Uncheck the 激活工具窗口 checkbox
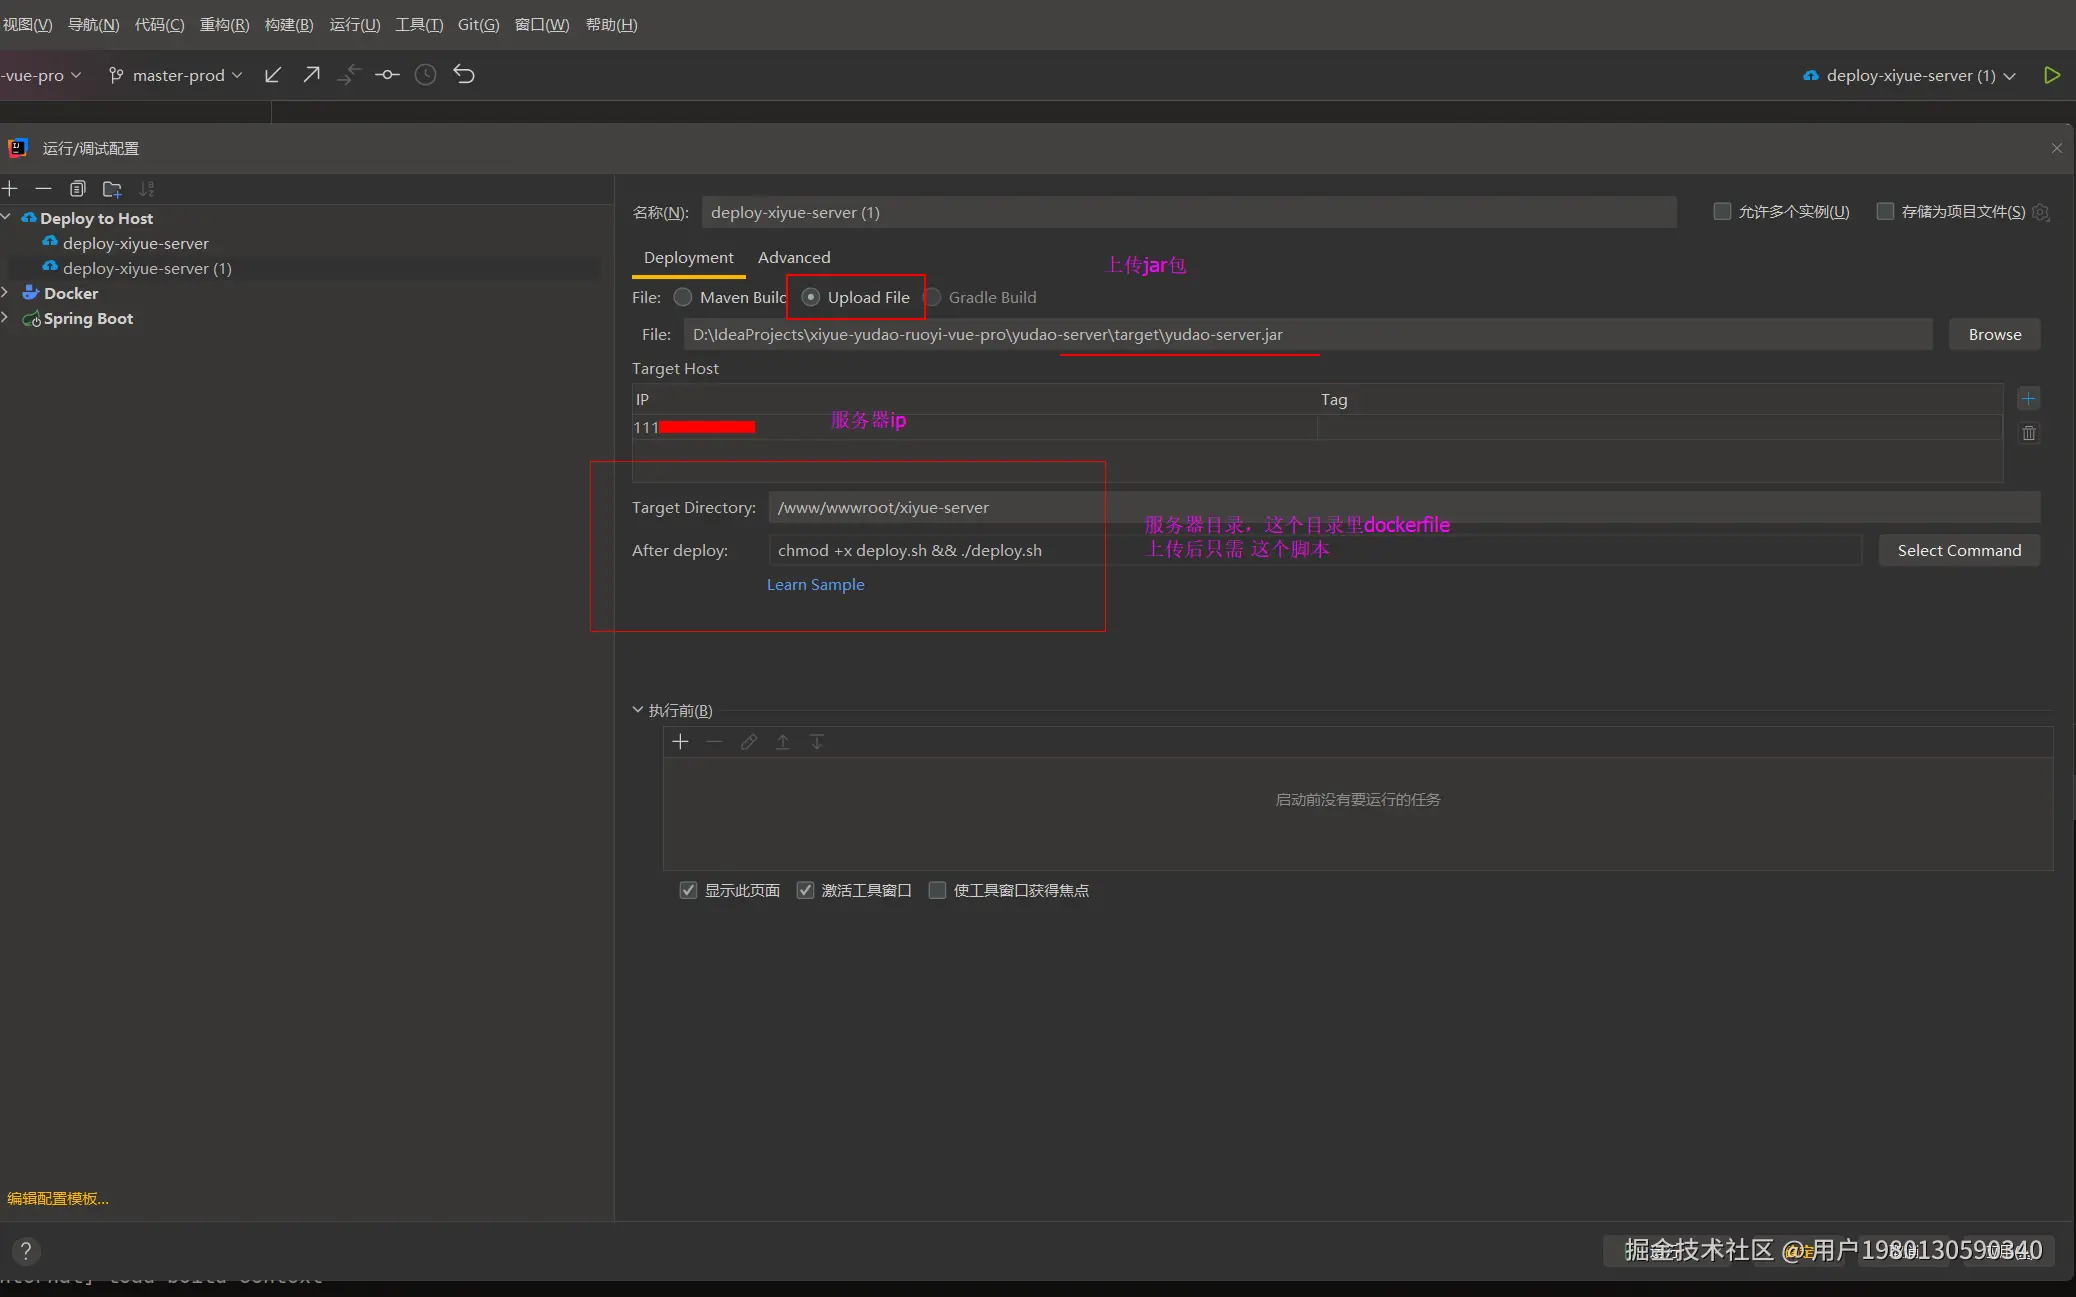This screenshot has height=1297, width=2076. coord(805,890)
